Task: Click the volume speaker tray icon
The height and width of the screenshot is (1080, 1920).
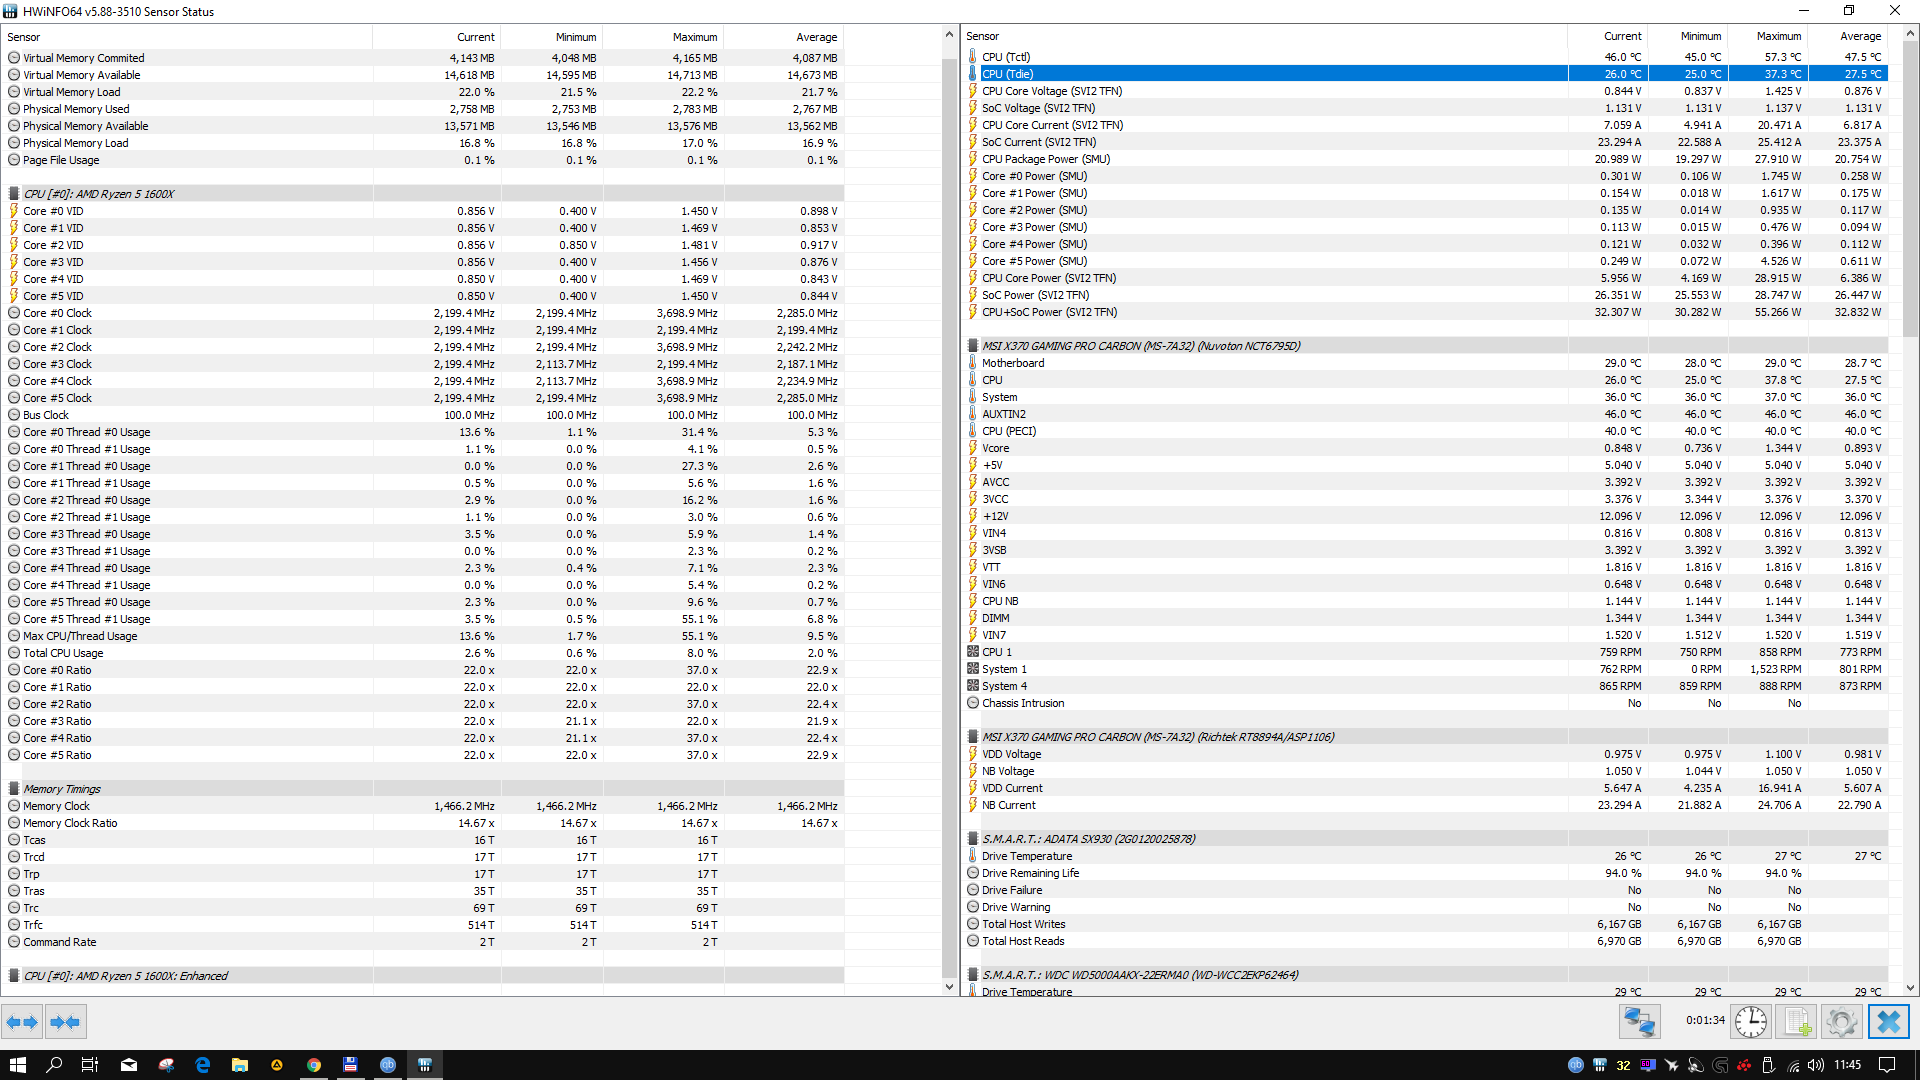Action: click(x=1816, y=1065)
